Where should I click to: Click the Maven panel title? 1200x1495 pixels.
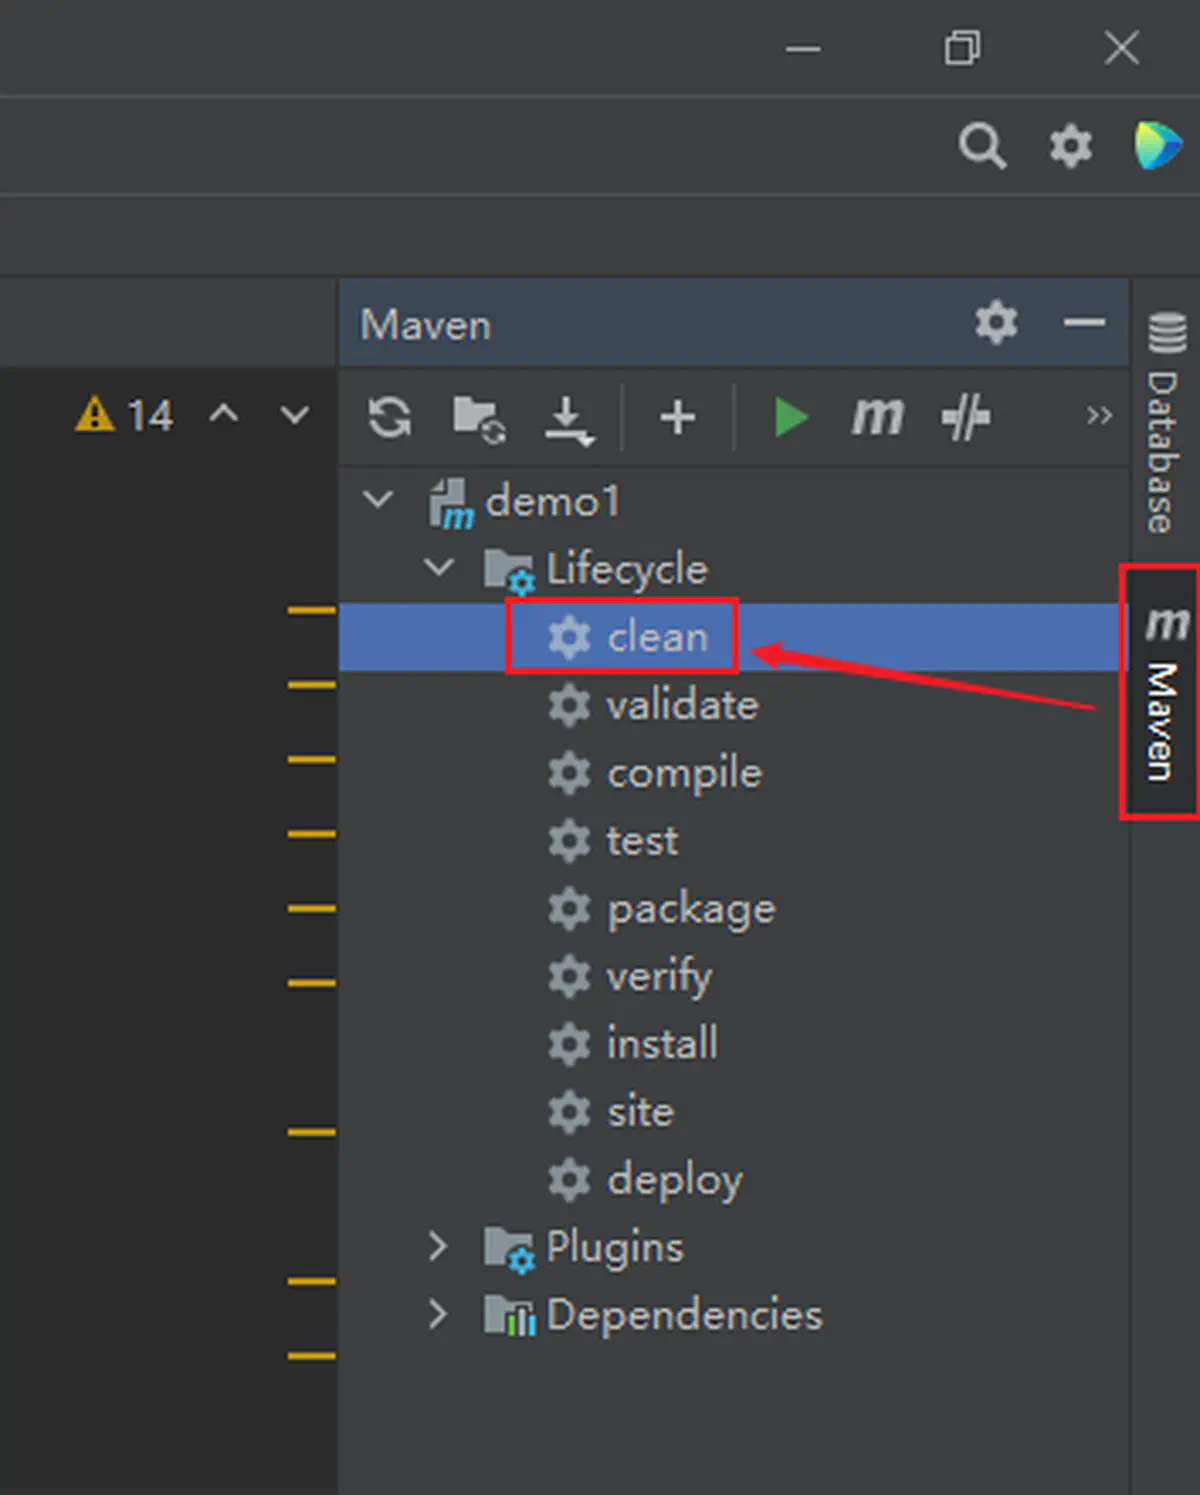point(426,325)
